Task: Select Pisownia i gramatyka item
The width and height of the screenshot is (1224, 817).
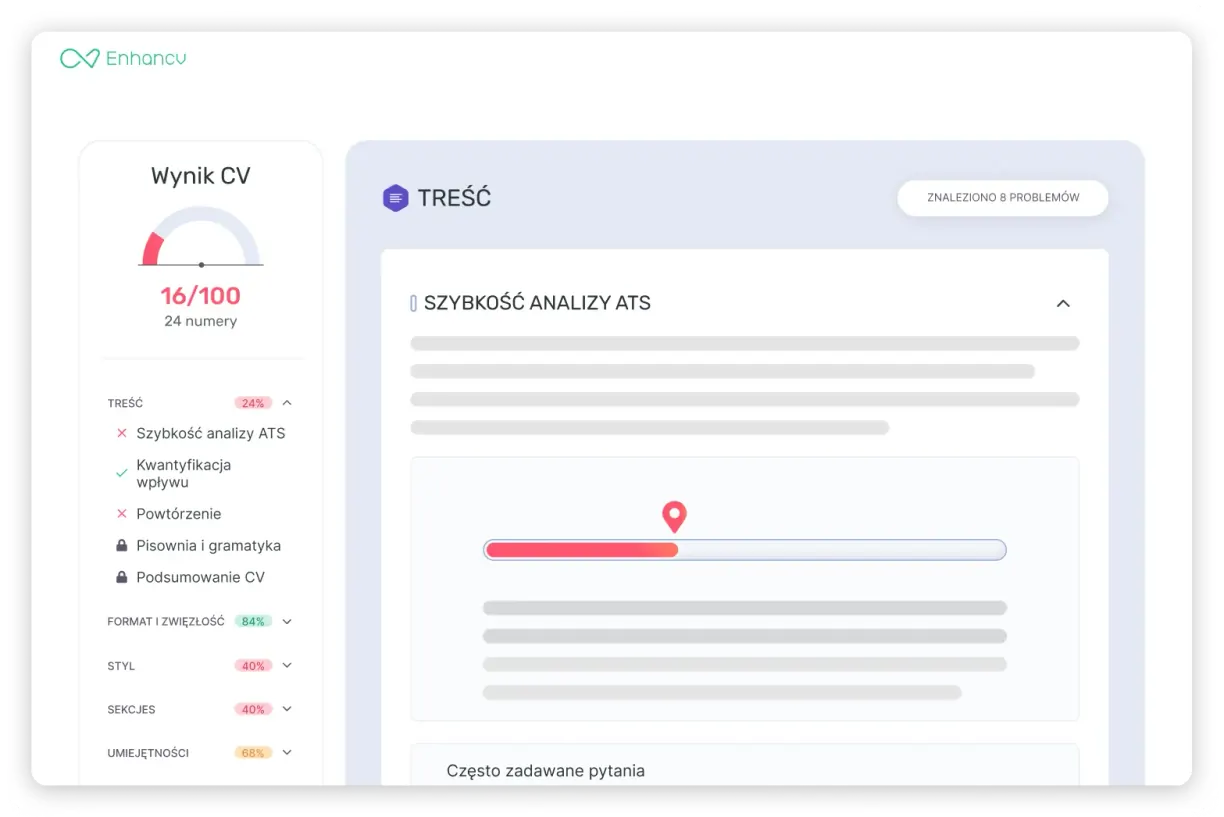Action: click(209, 545)
